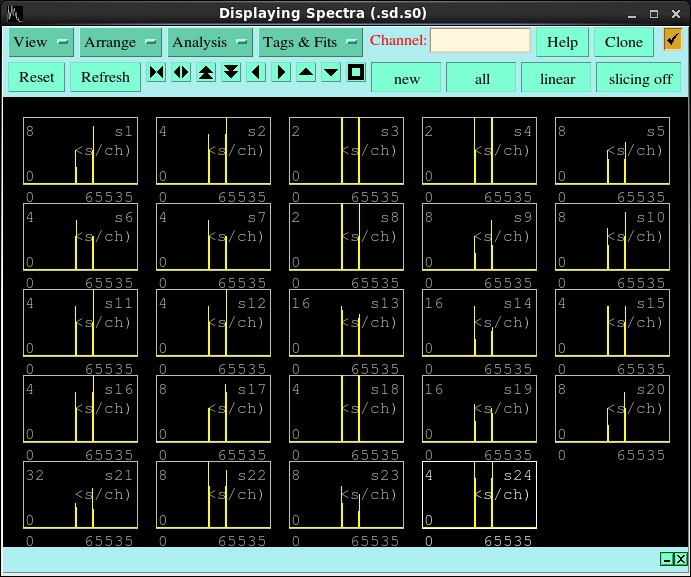Toggle the 'all' button
This screenshot has height=577, width=691.
click(482, 78)
